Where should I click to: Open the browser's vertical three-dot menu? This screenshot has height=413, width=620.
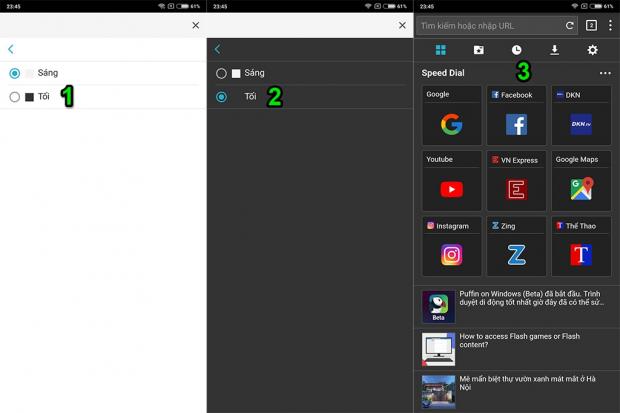point(610,25)
